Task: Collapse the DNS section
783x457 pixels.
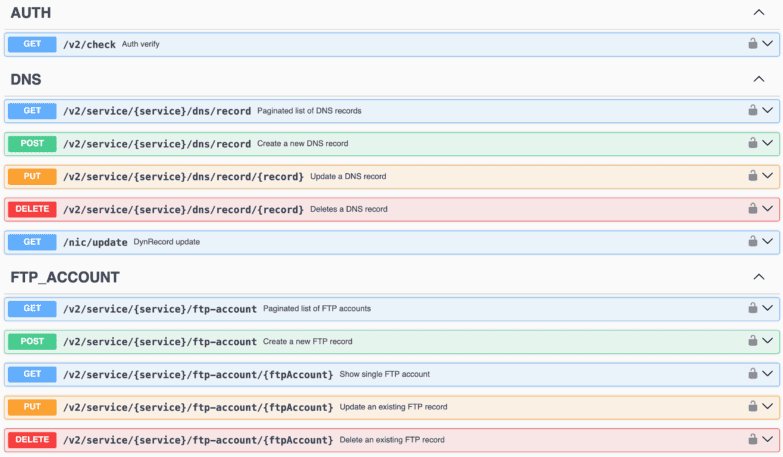Action: (759, 79)
